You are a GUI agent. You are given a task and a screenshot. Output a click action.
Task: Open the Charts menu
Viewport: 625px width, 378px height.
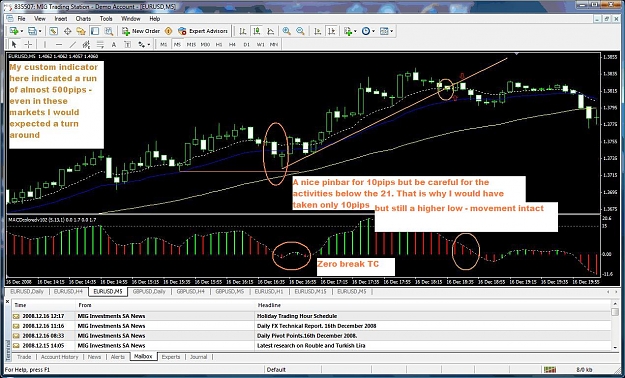83,19
